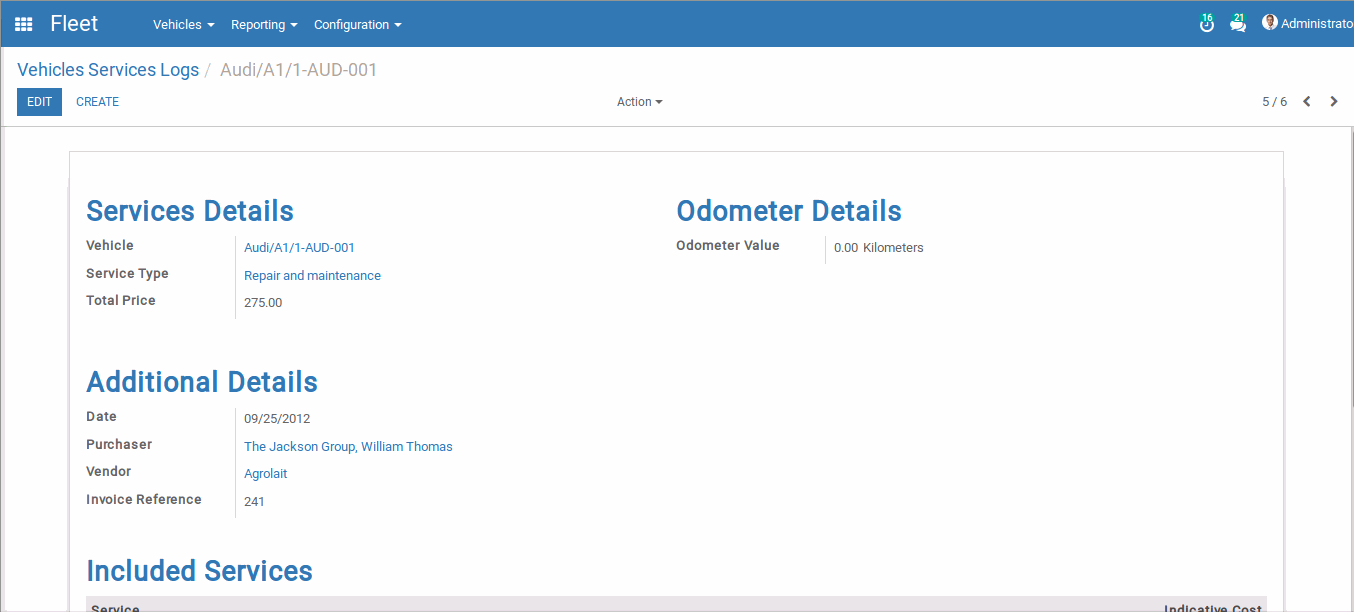Screen dimensions: 1354x612
Task: Open the apps grid menu icon
Action: (x=23, y=24)
